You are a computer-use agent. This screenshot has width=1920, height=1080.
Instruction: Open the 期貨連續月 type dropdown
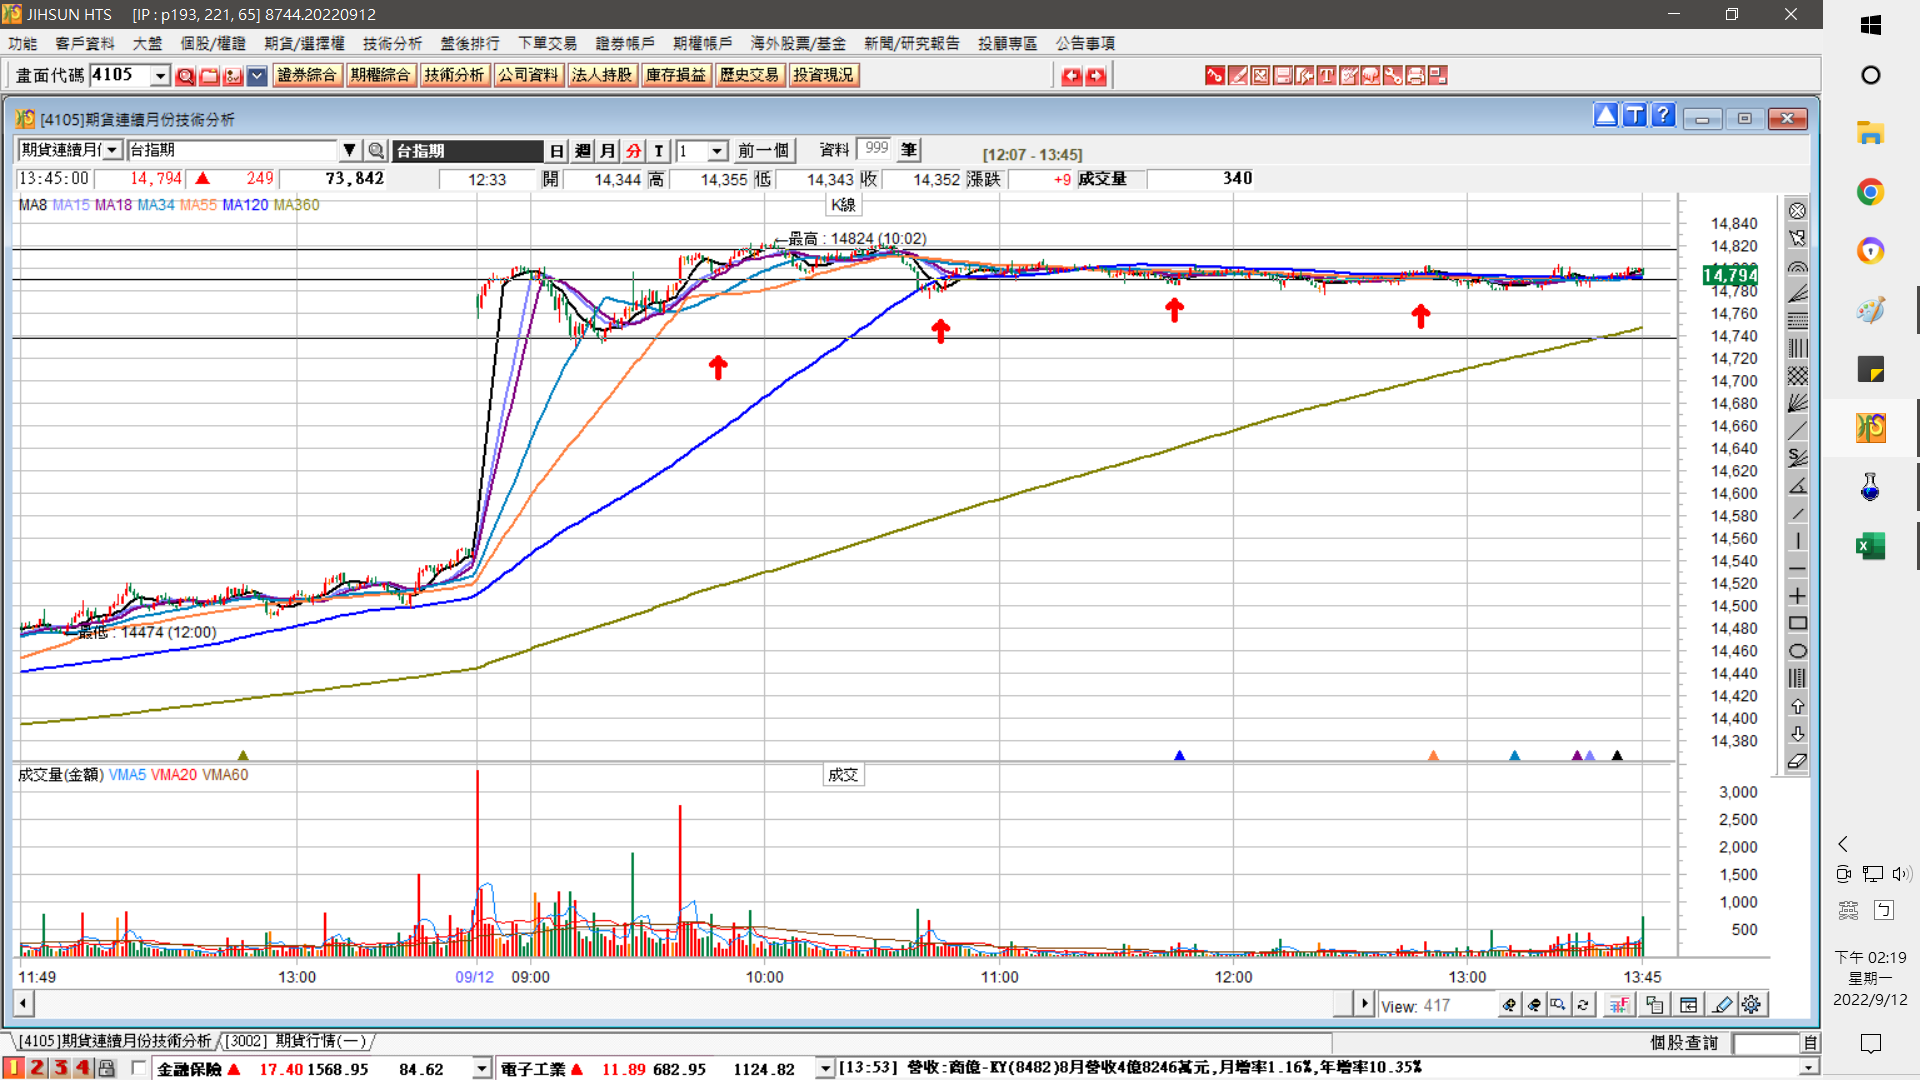click(x=112, y=150)
